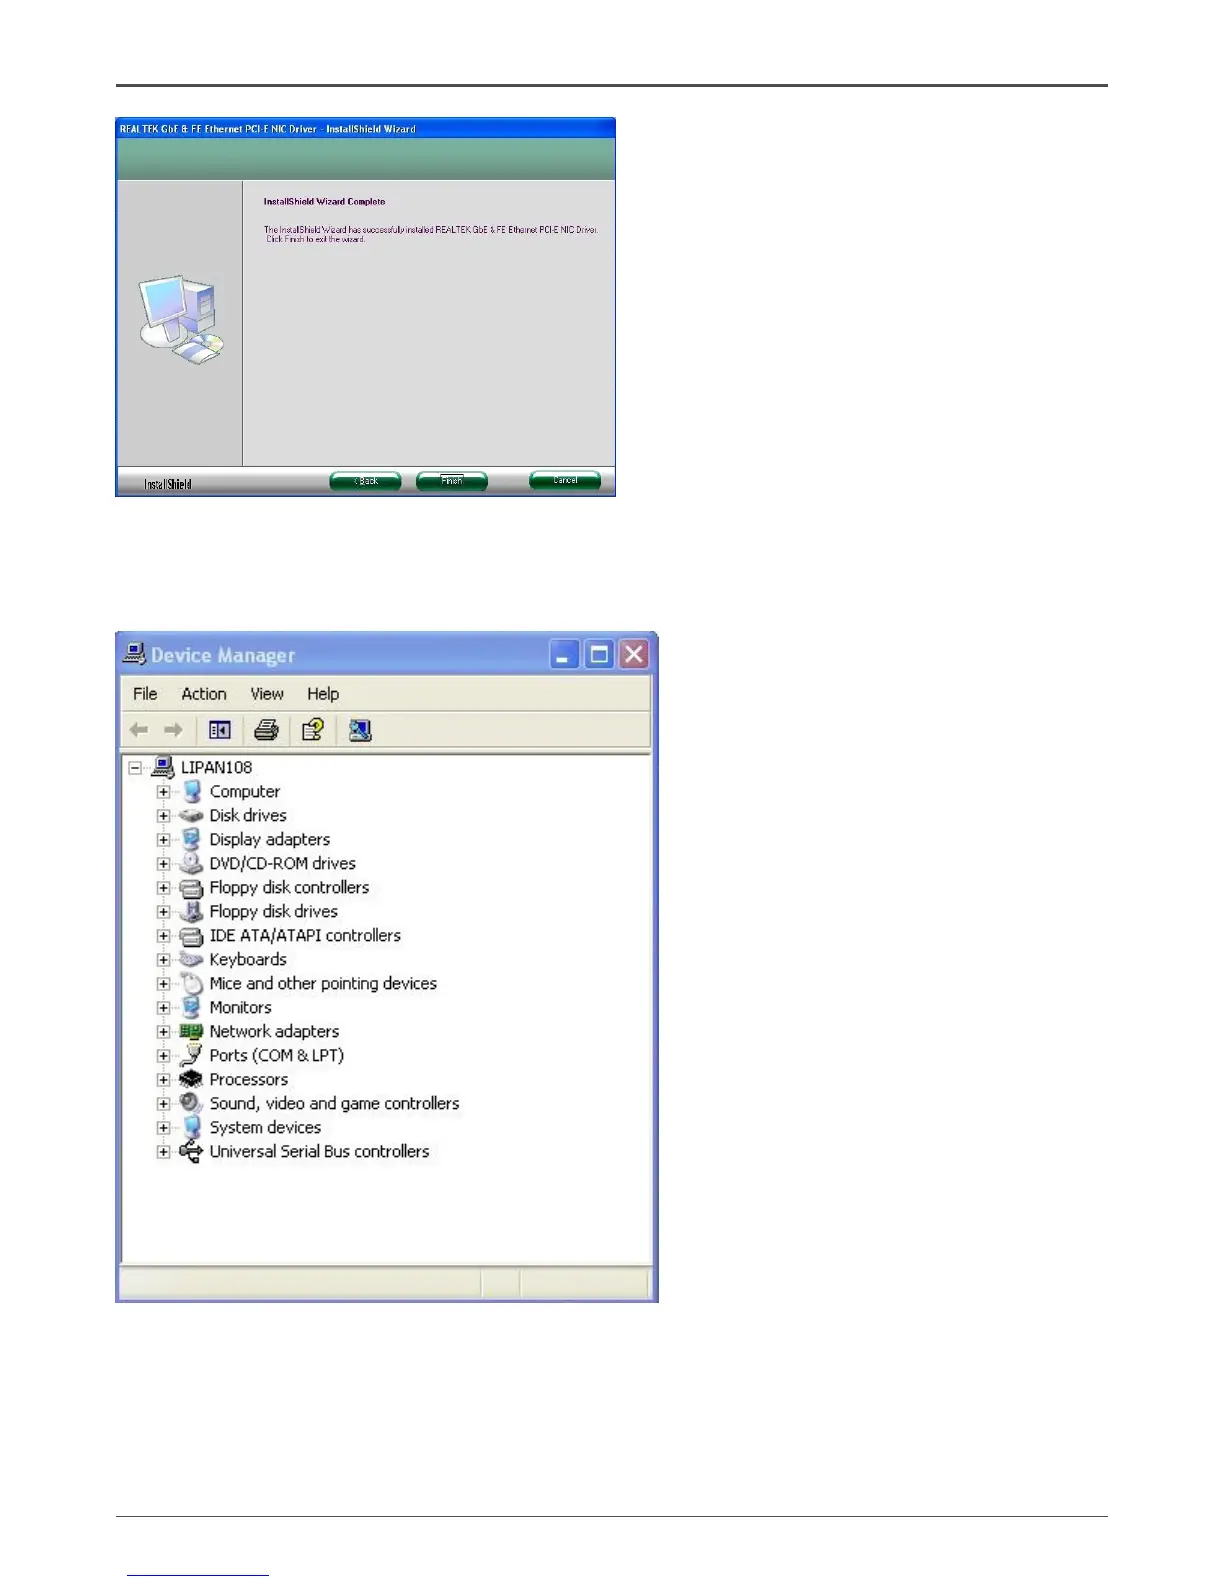Select the Processors label
Image resolution: width=1224 pixels, height=1584 pixels.
click(249, 1079)
